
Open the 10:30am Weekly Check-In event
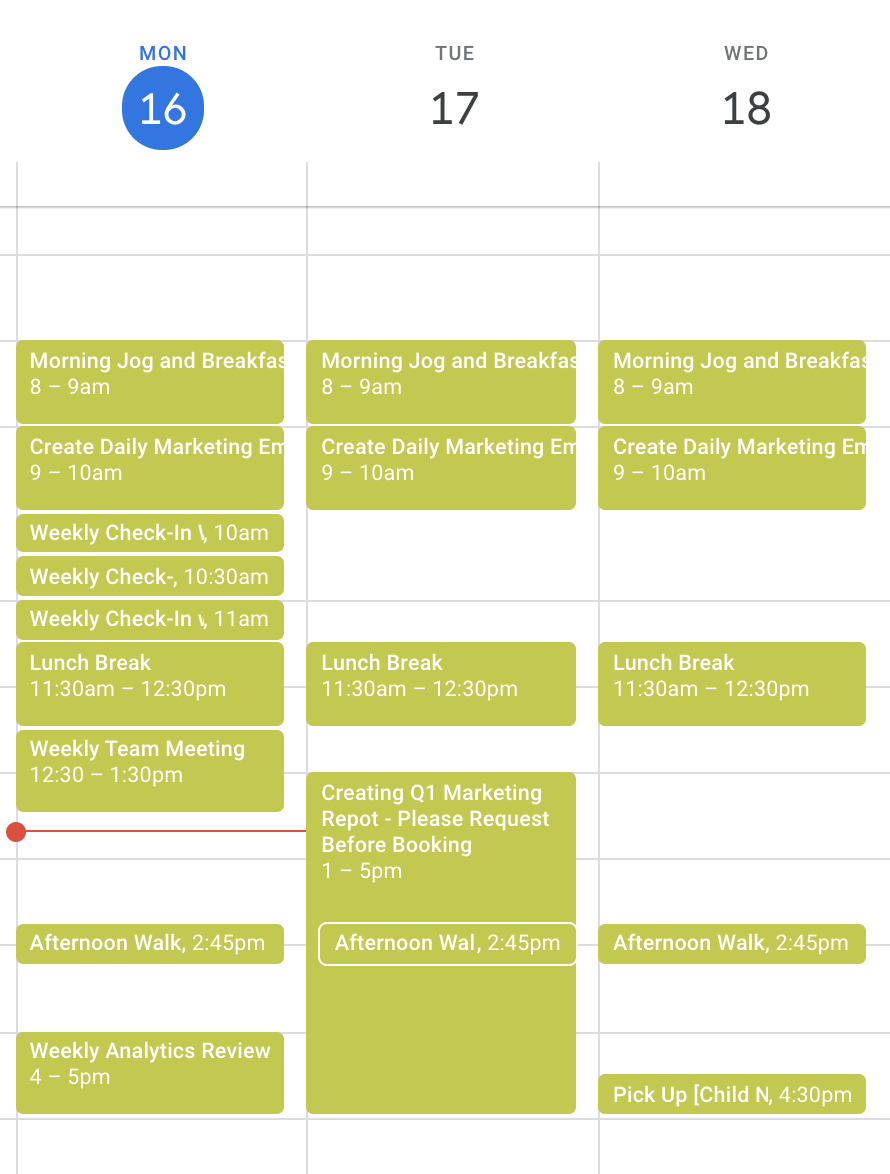coord(150,577)
